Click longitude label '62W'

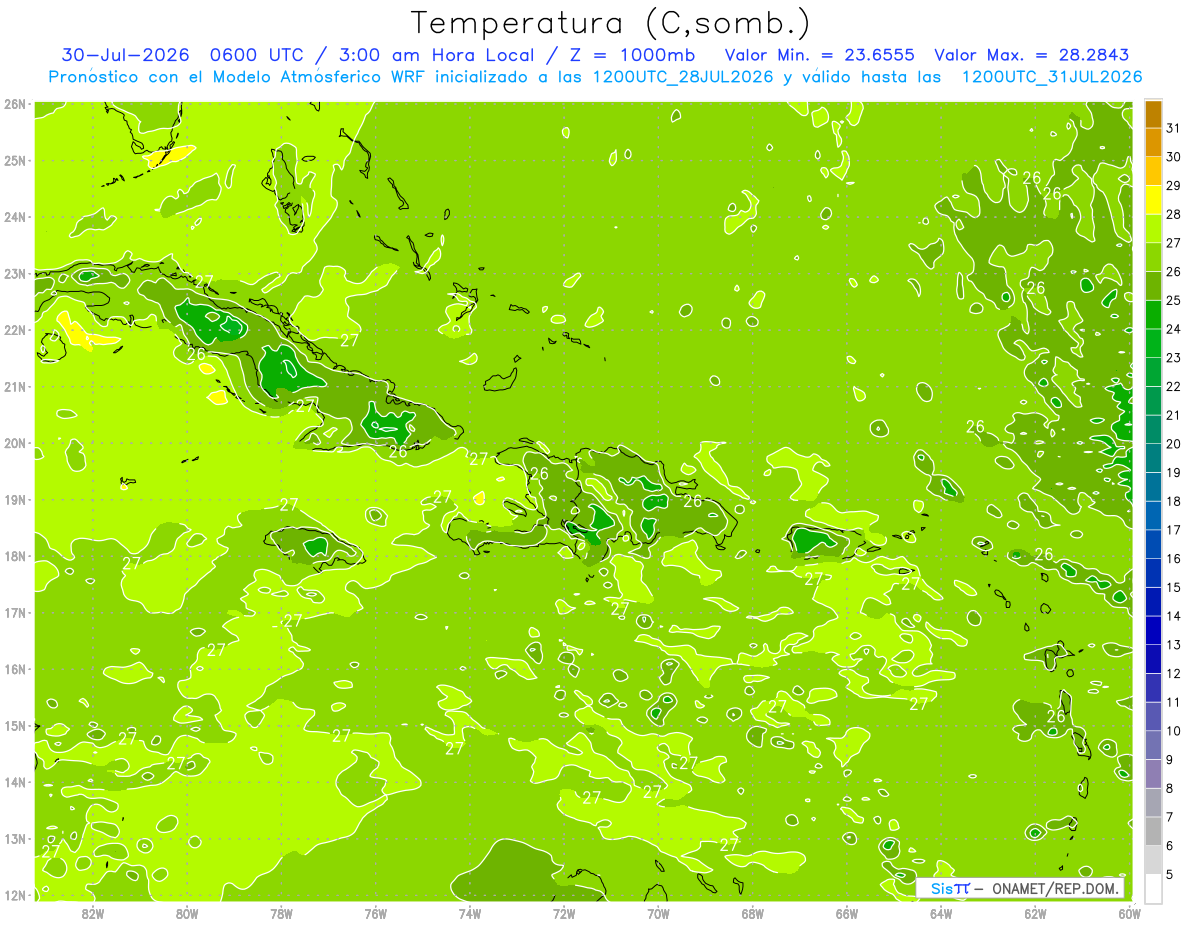pyautogui.click(x=1035, y=913)
